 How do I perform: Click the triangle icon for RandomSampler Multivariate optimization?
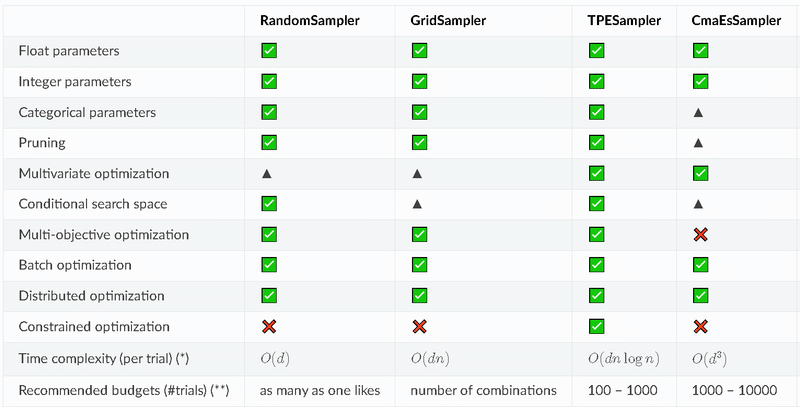click(x=267, y=173)
